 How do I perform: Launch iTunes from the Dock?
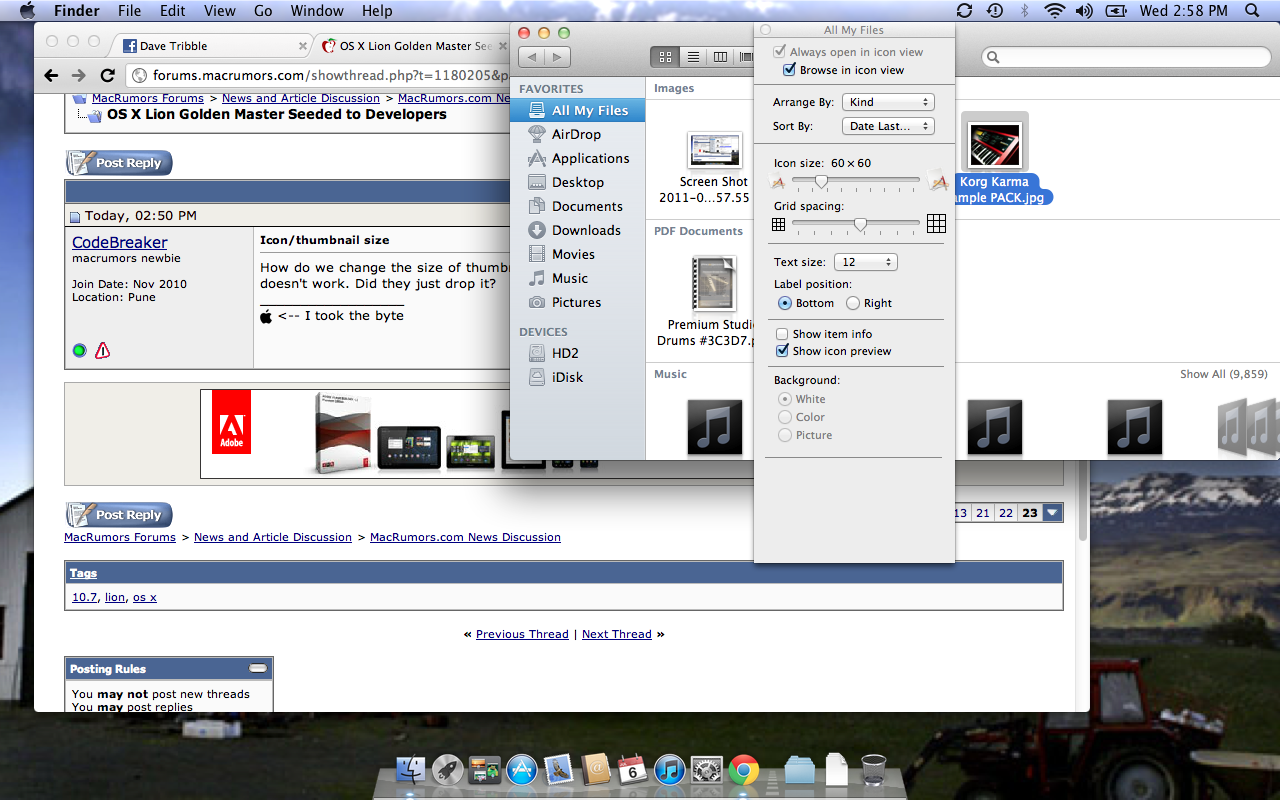click(x=669, y=769)
